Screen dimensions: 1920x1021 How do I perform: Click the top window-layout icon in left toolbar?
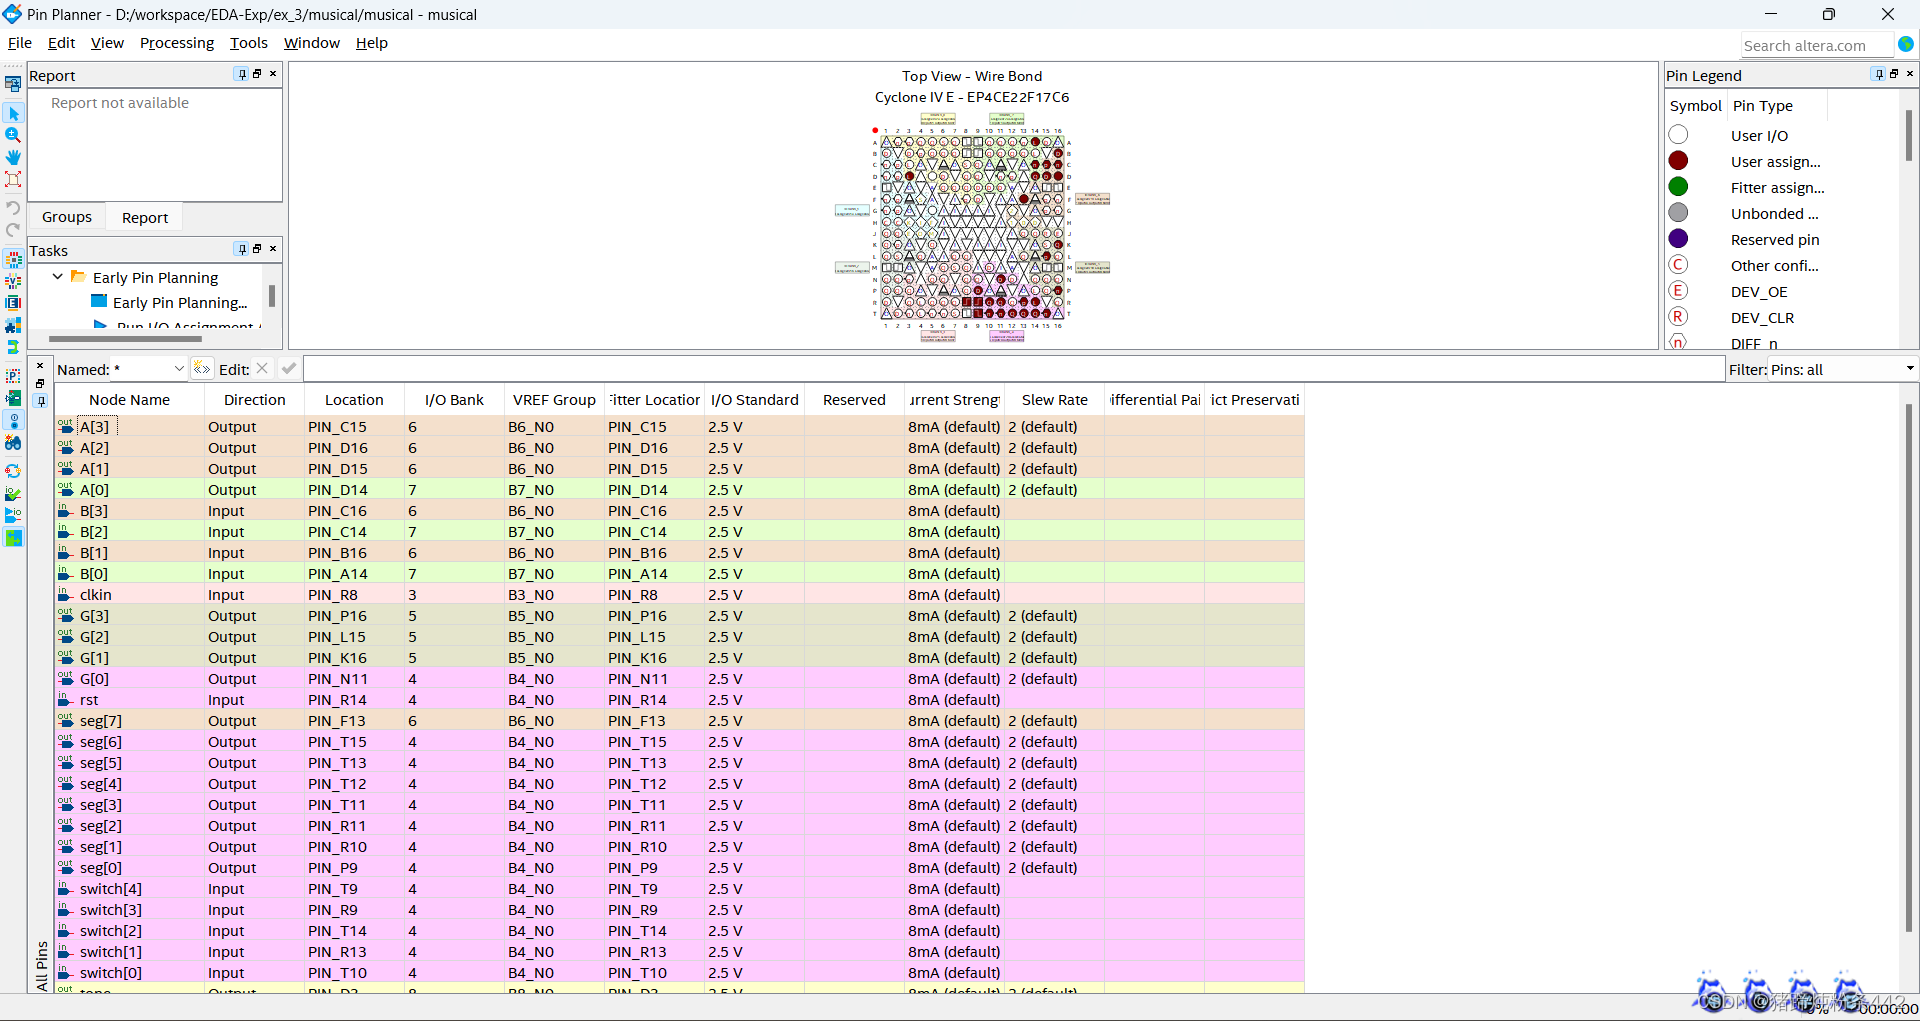pos(13,84)
